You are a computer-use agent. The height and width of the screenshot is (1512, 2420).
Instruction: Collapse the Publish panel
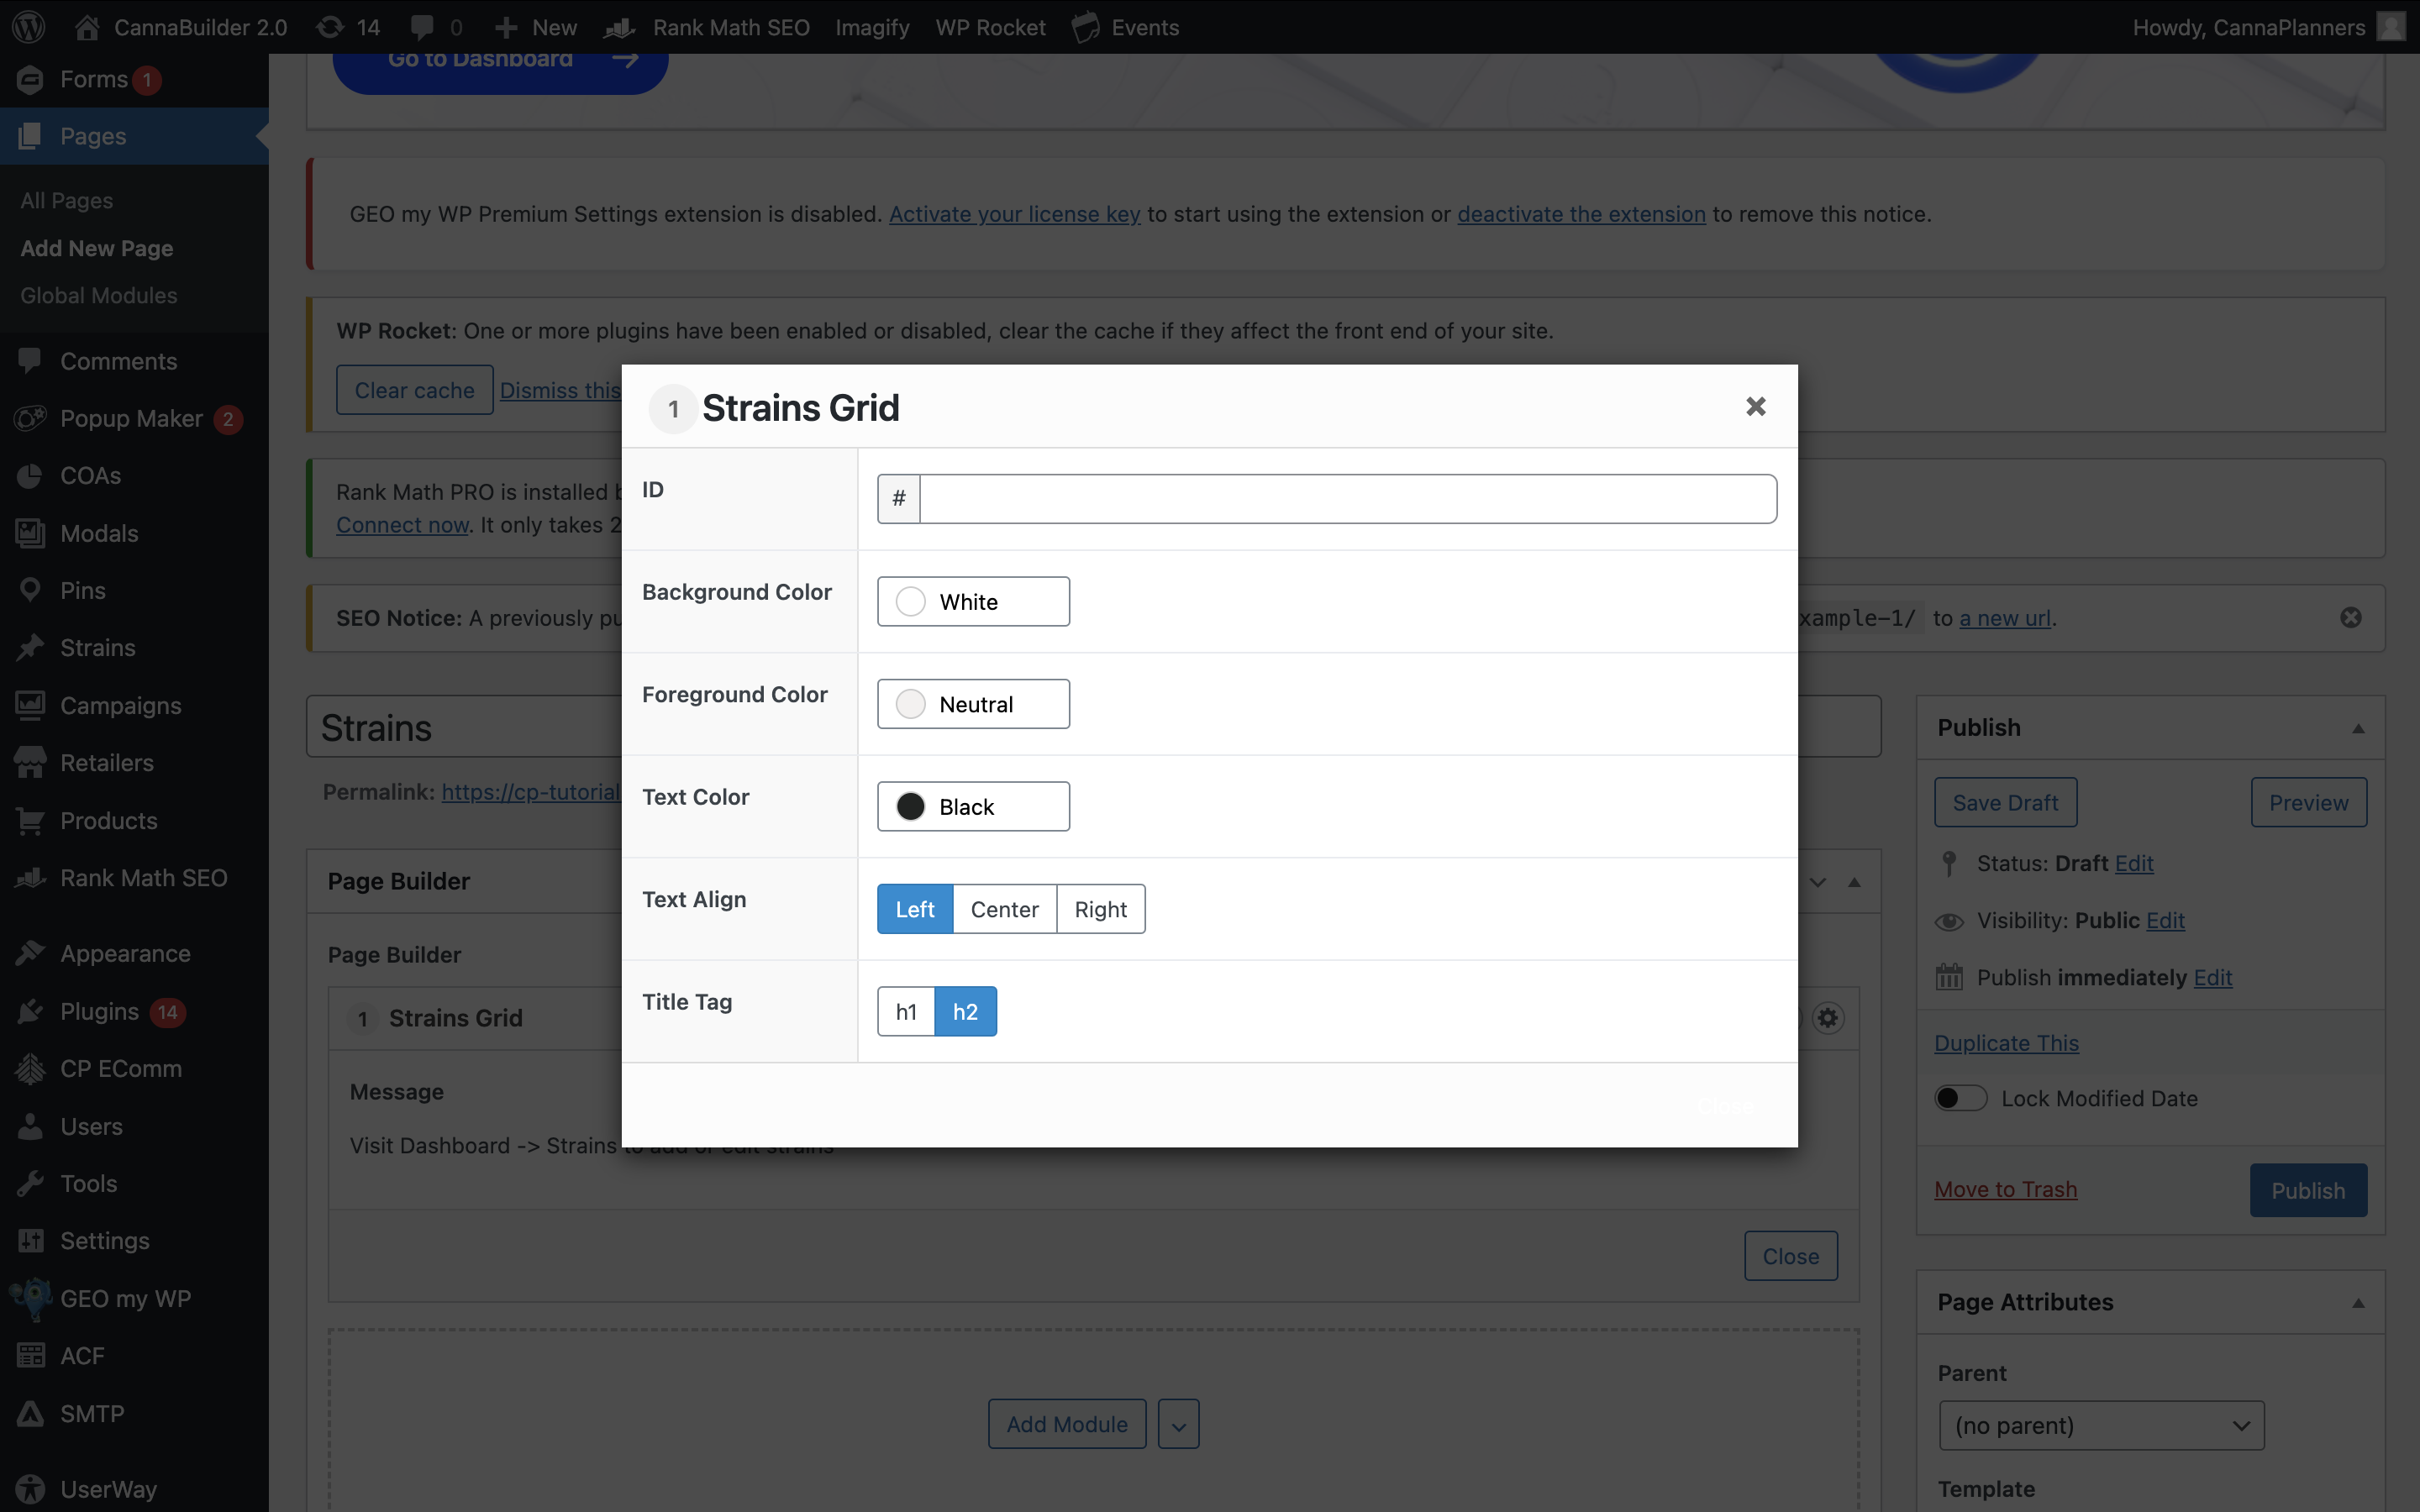pos(2358,728)
